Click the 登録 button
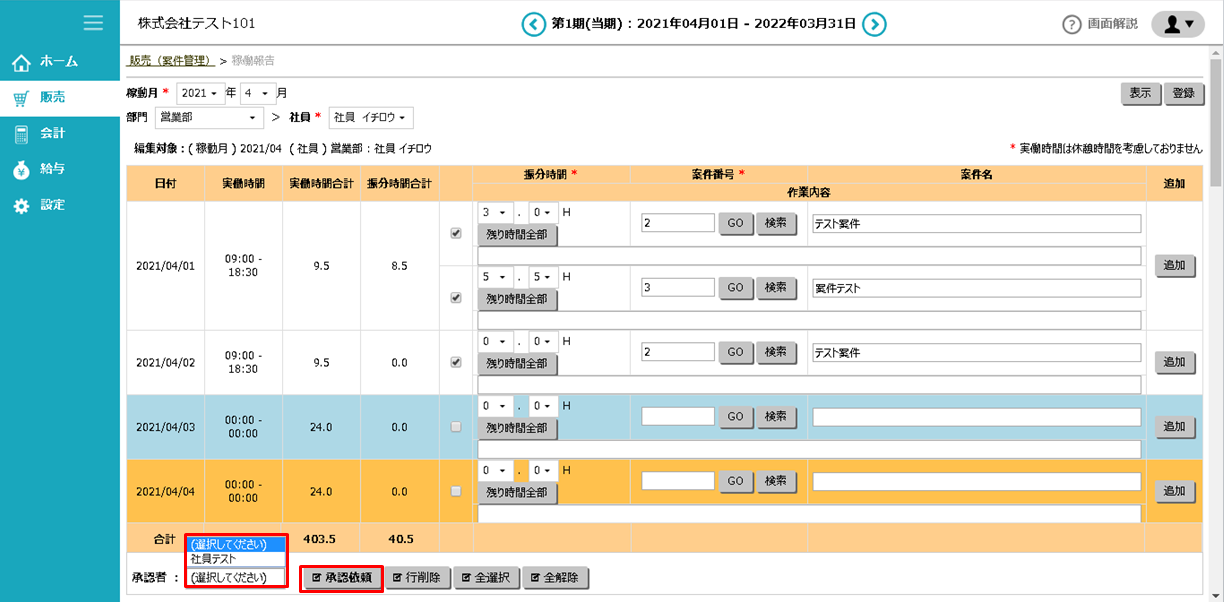1224x602 pixels. click(x=1183, y=93)
